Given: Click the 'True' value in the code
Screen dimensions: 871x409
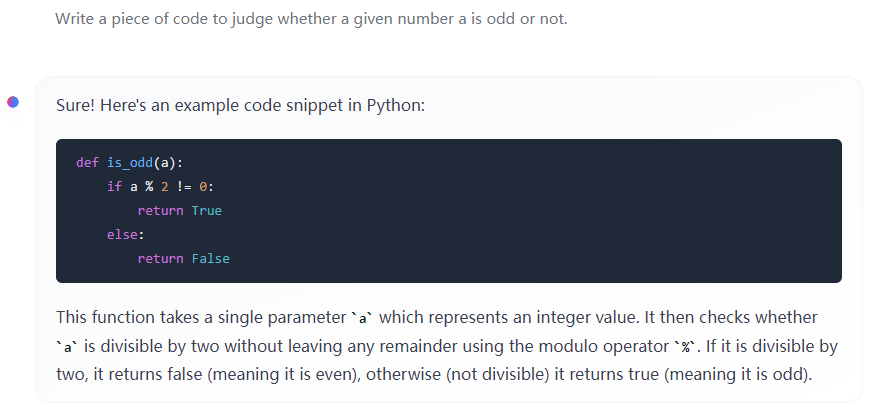Looking at the screenshot, I should coord(207,211).
